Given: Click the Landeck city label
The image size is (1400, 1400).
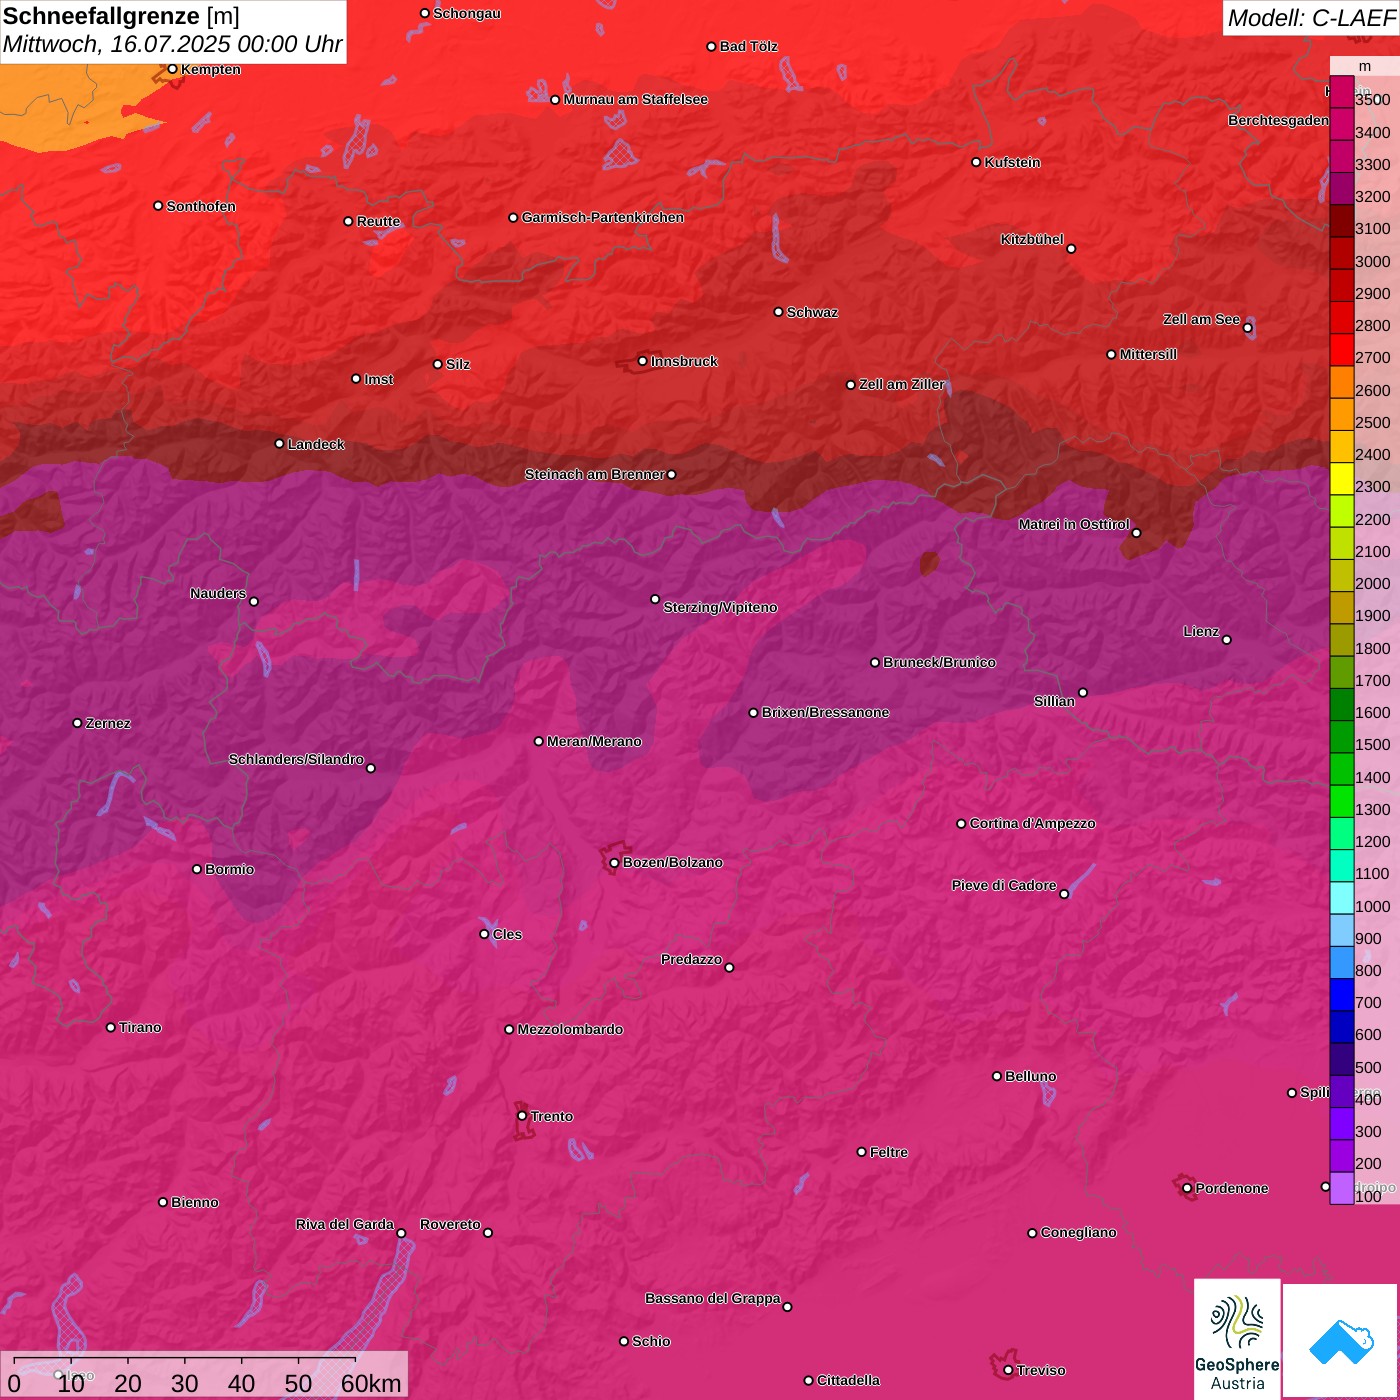Looking at the screenshot, I should (x=316, y=444).
